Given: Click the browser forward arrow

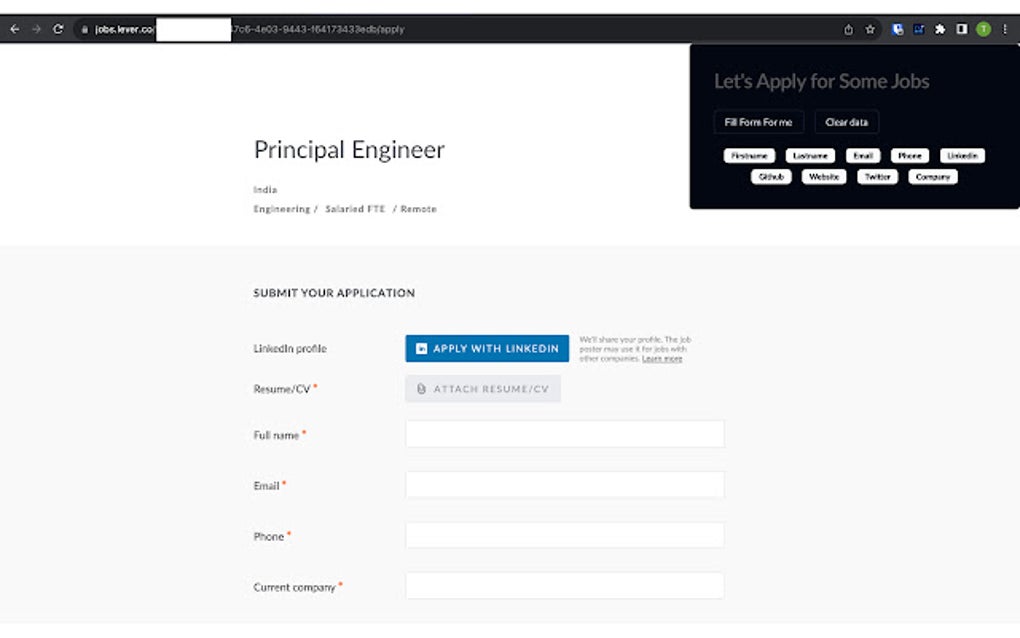Looking at the screenshot, I should [x=37, y=29].
